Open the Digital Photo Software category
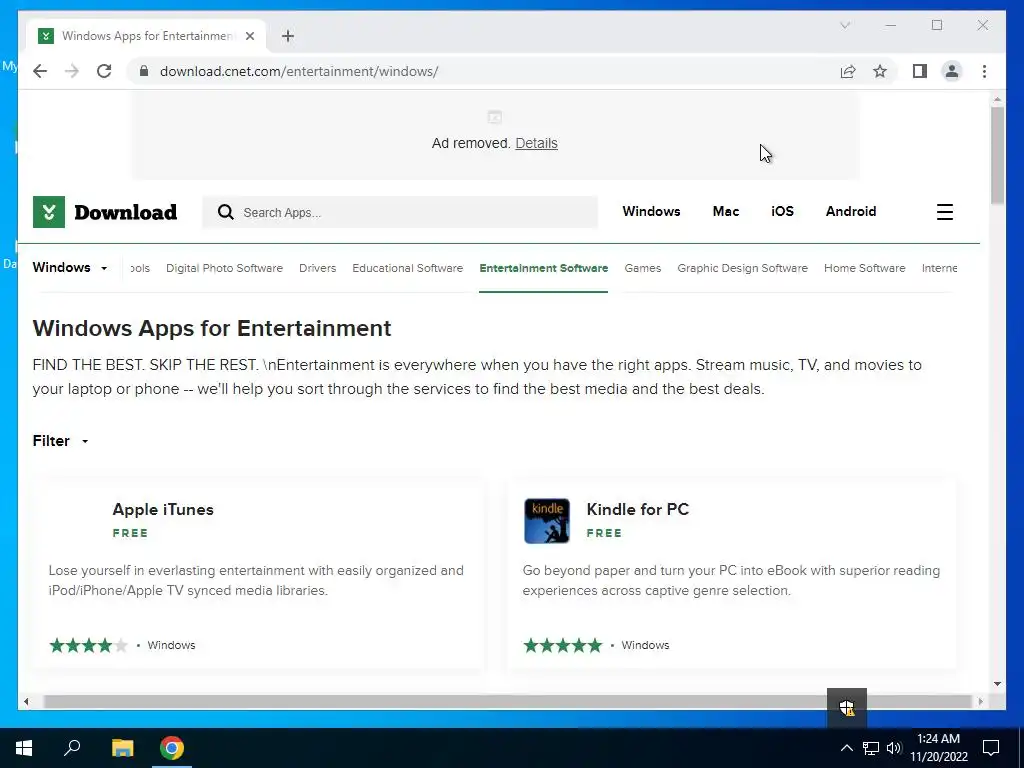This screenshot has height=768, width=1024. click(x=224, y=268)
